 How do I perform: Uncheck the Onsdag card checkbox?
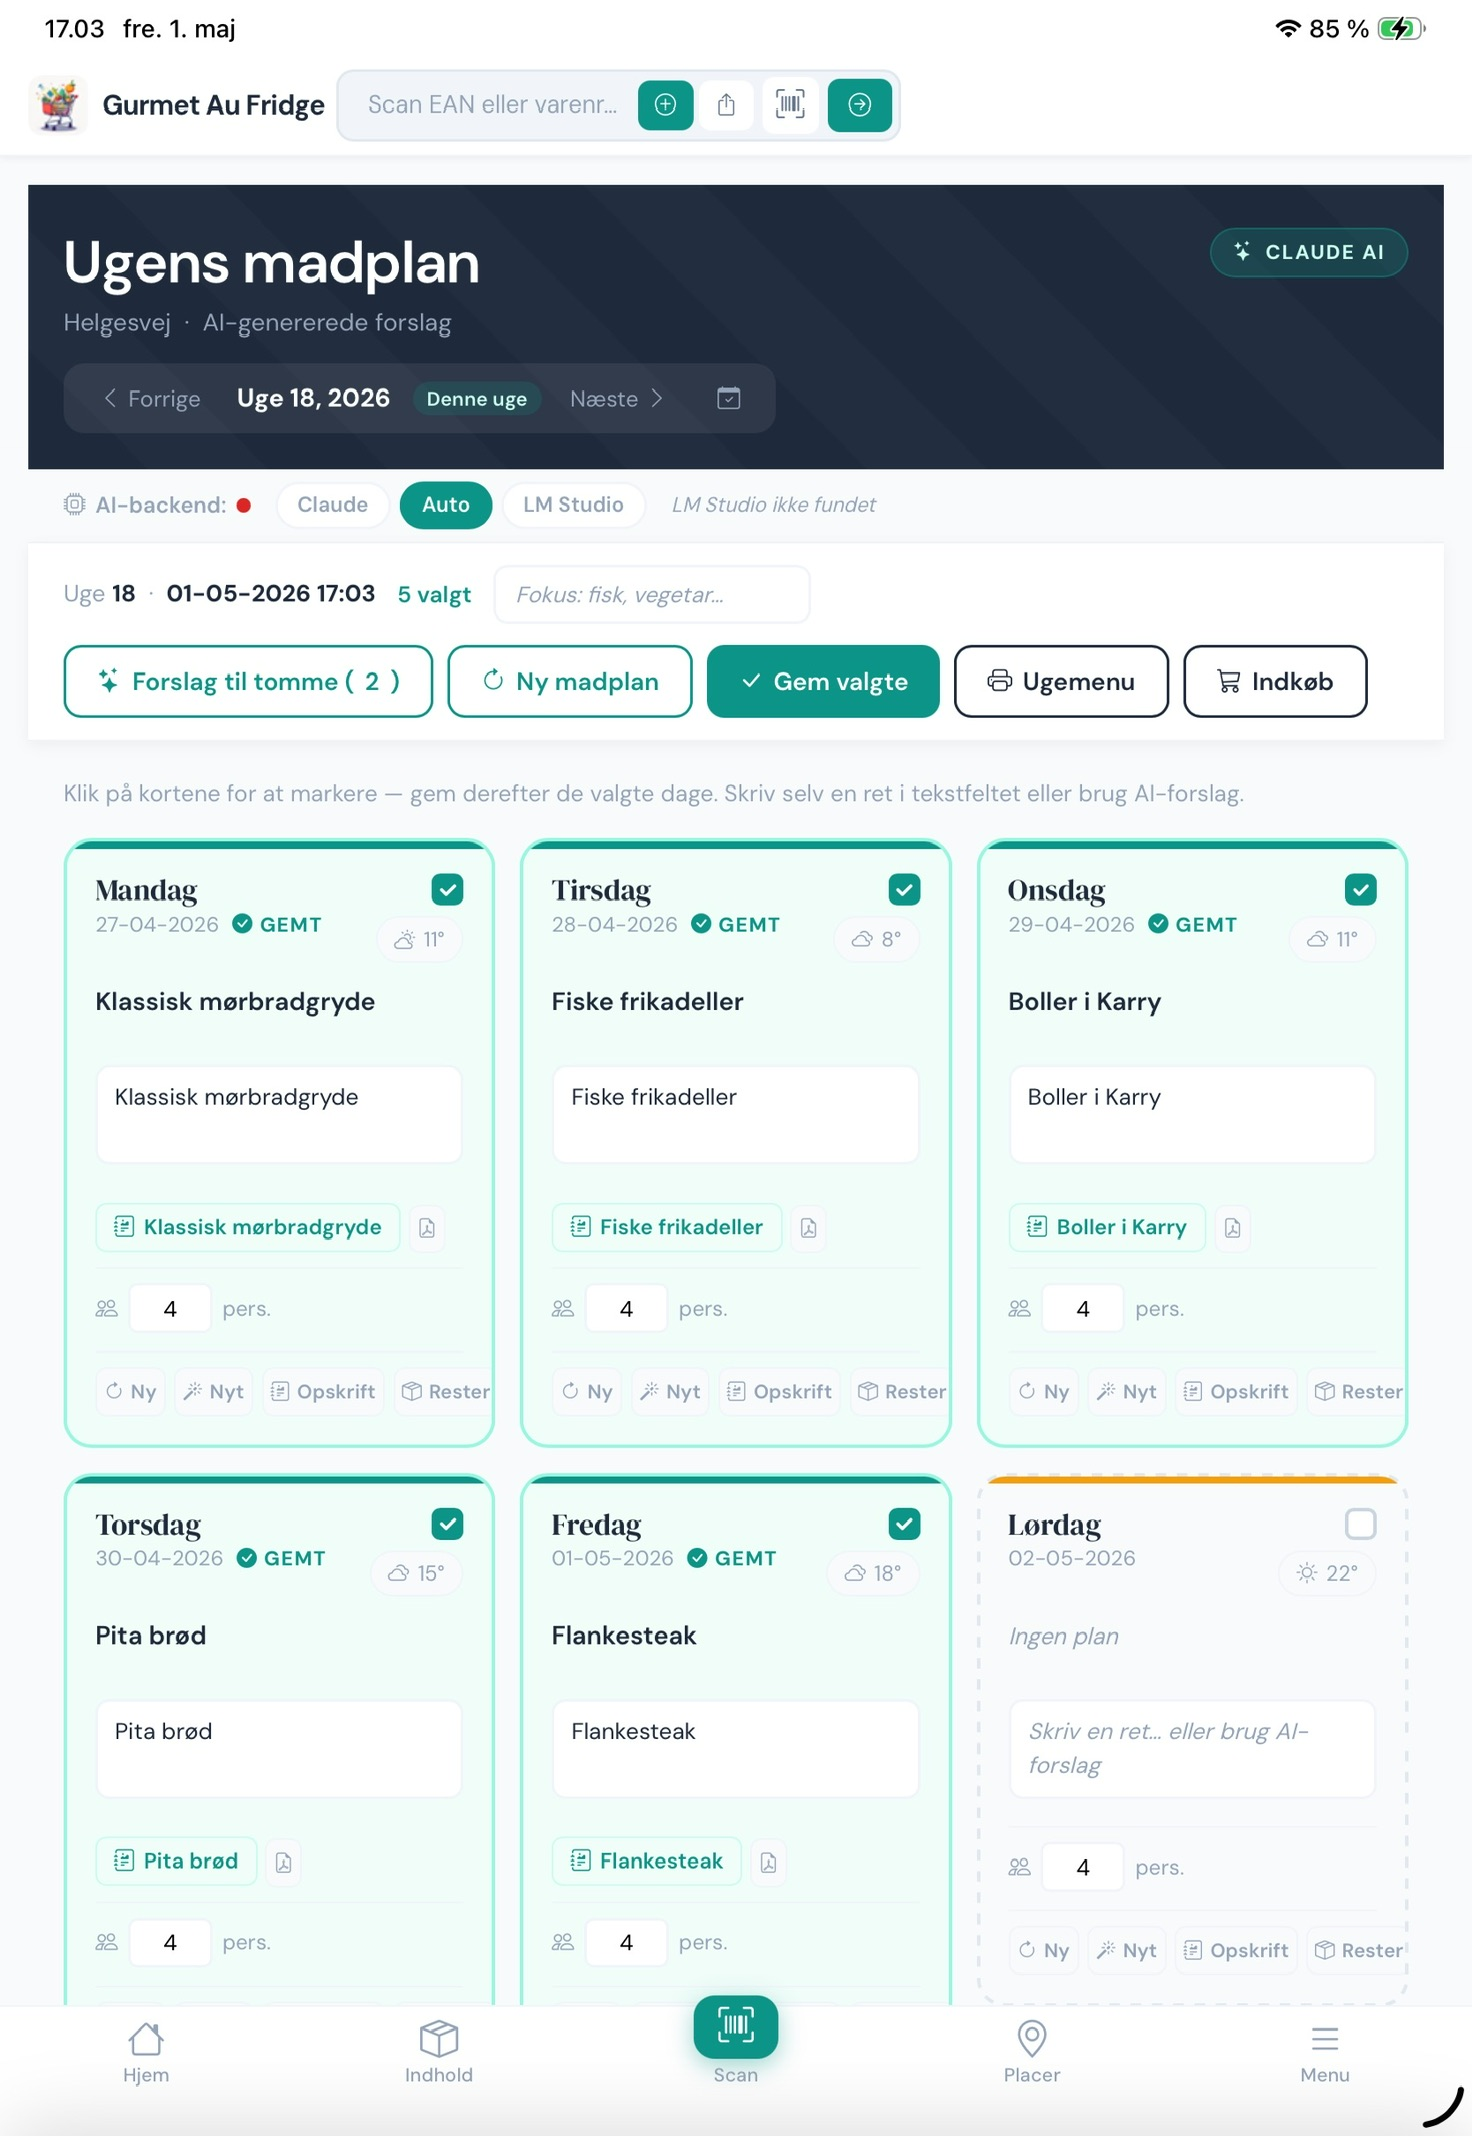[x=1361, y=889]
